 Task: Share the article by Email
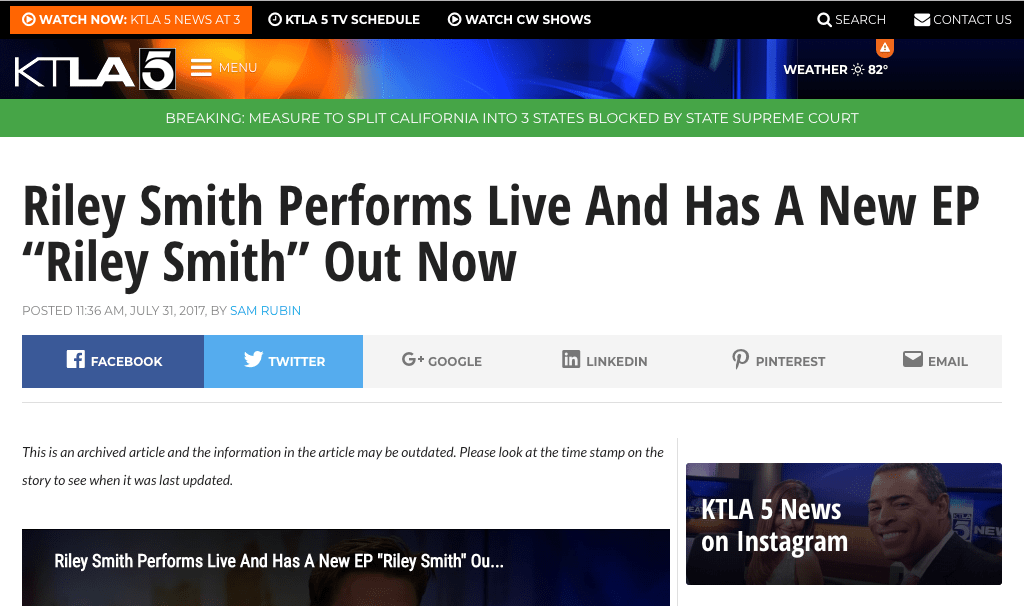click(x=935, y=361)
